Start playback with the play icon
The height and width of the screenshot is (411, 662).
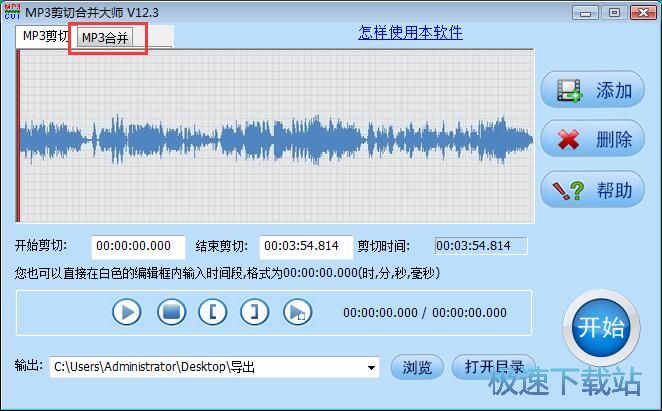click(x=127, y=312)
